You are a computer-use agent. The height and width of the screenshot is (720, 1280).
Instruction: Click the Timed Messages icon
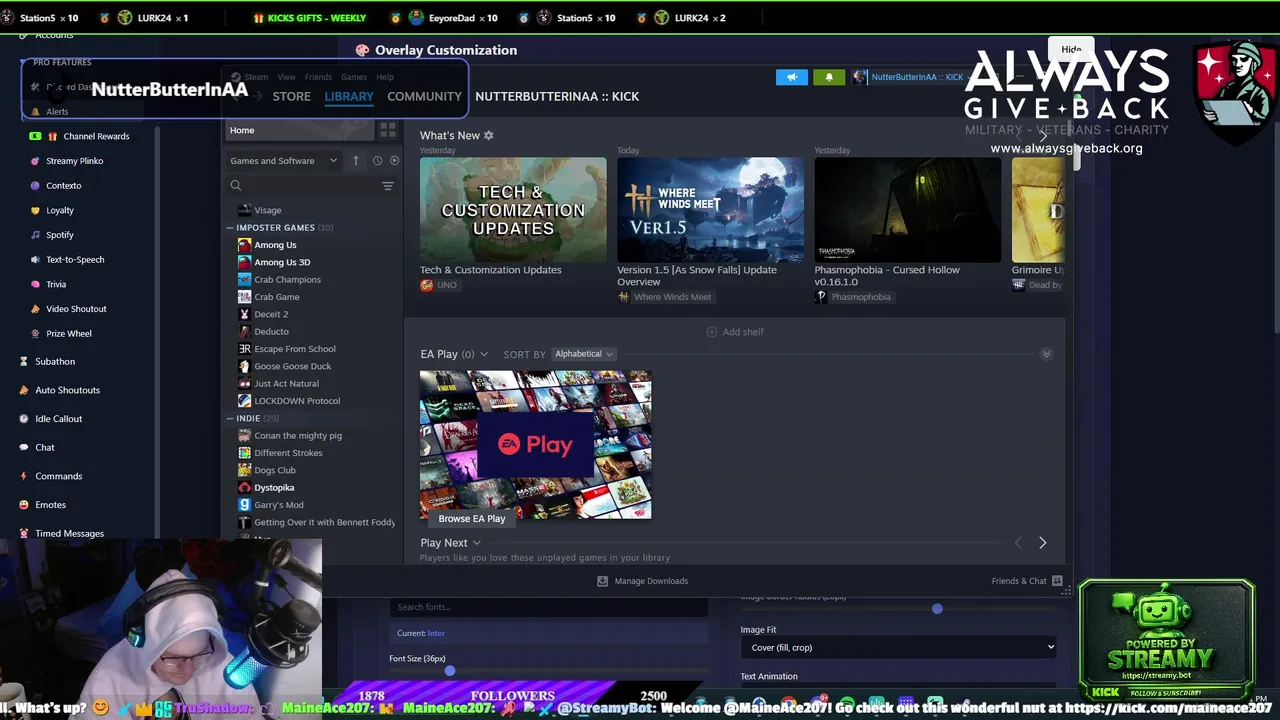[24, 533]
